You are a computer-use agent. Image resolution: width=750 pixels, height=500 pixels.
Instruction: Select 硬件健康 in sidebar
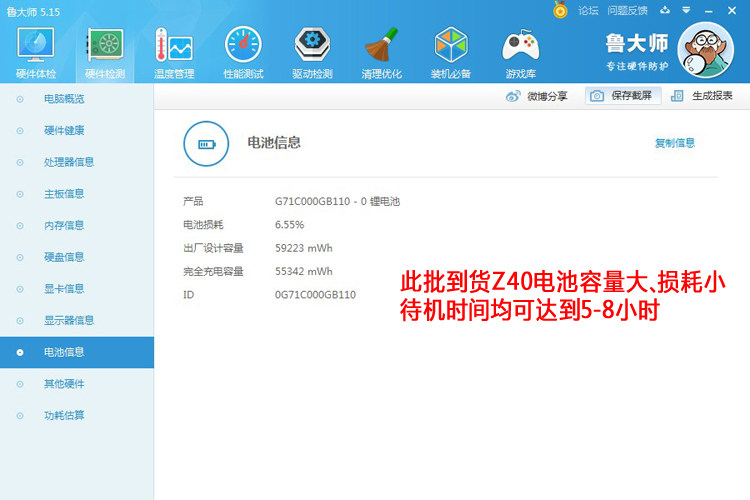[77, 131]
